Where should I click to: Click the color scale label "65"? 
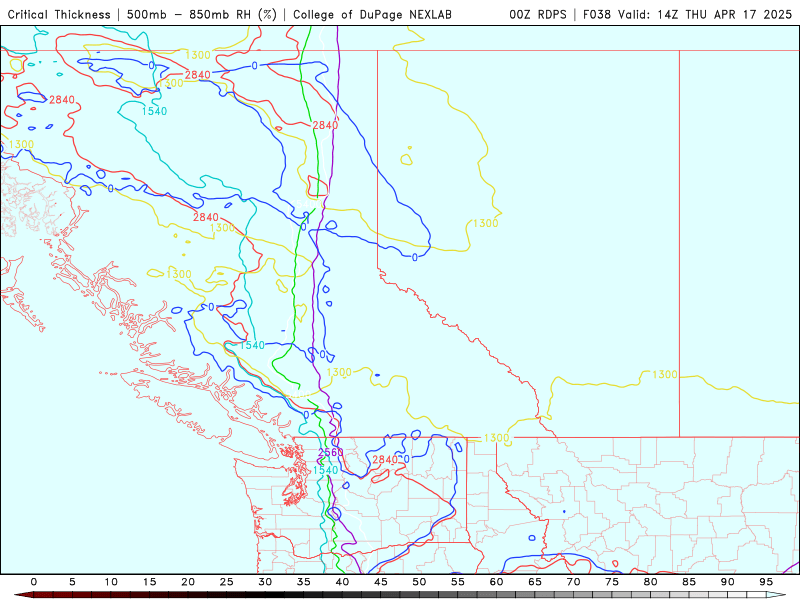click(x=535, y=582)
